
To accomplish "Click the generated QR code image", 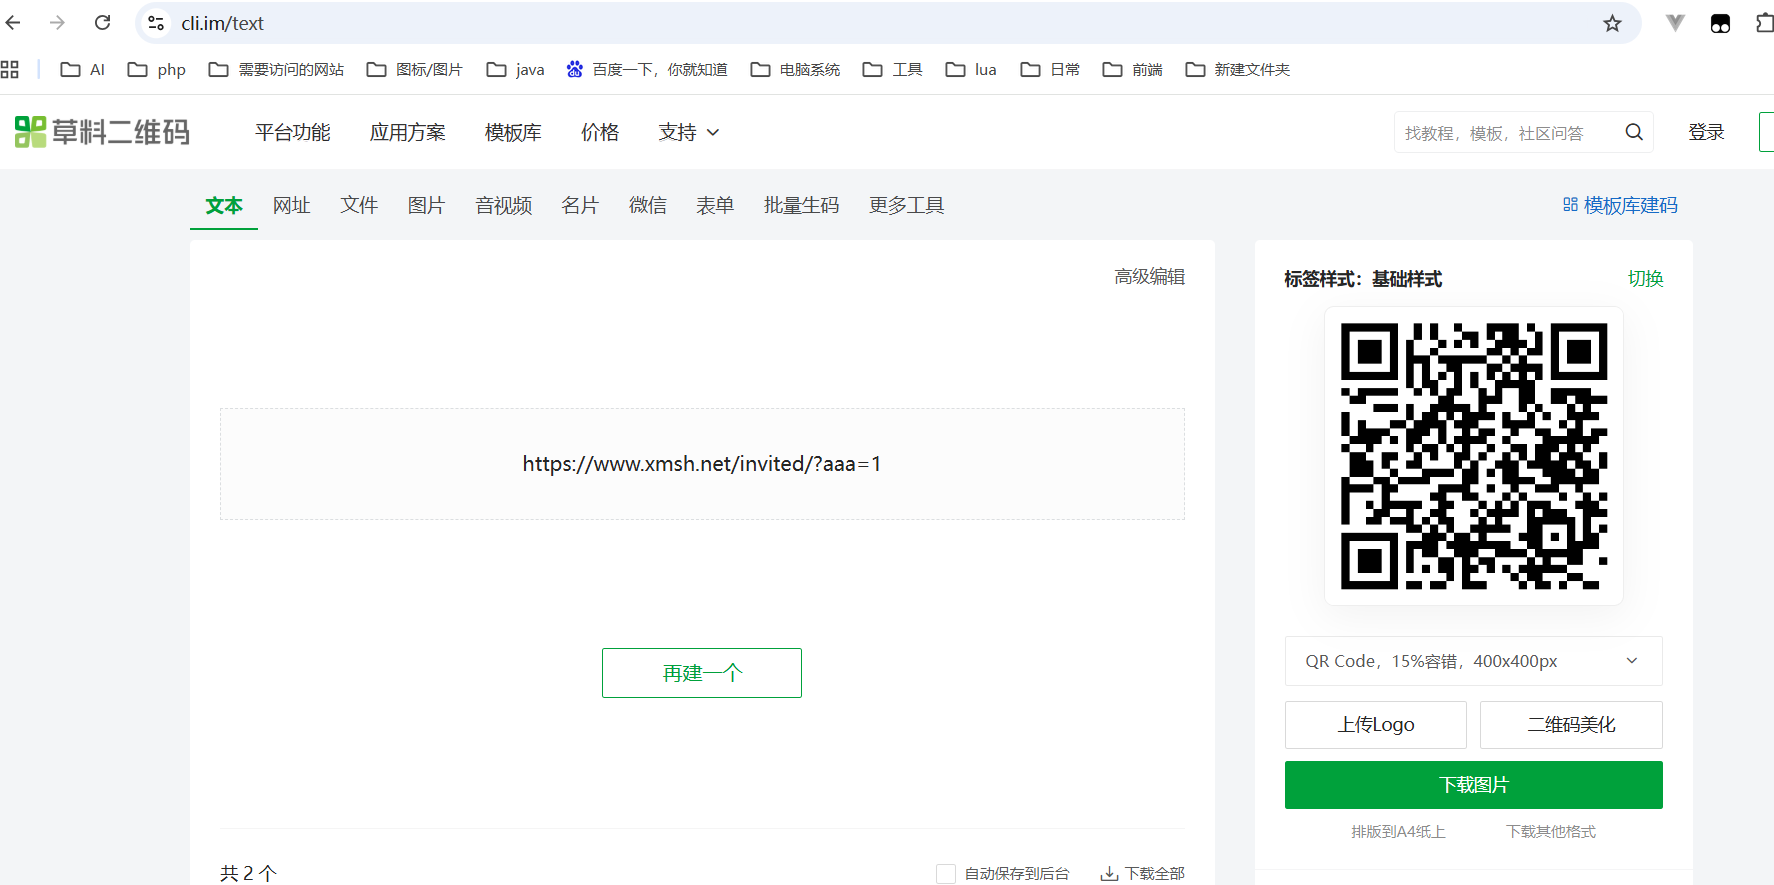I will pyautogui.click(x=1474, y=456).
